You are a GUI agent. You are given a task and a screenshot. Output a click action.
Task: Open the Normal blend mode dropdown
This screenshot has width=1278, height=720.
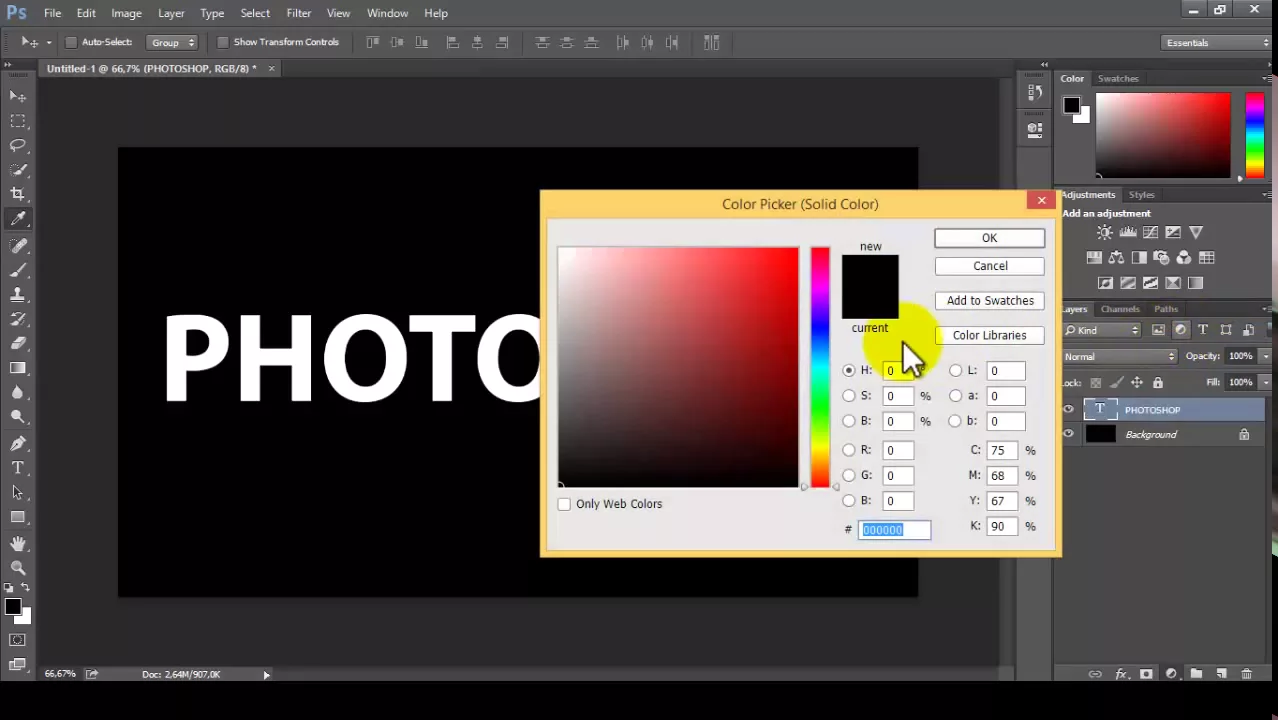click(x=1120, y=356)
